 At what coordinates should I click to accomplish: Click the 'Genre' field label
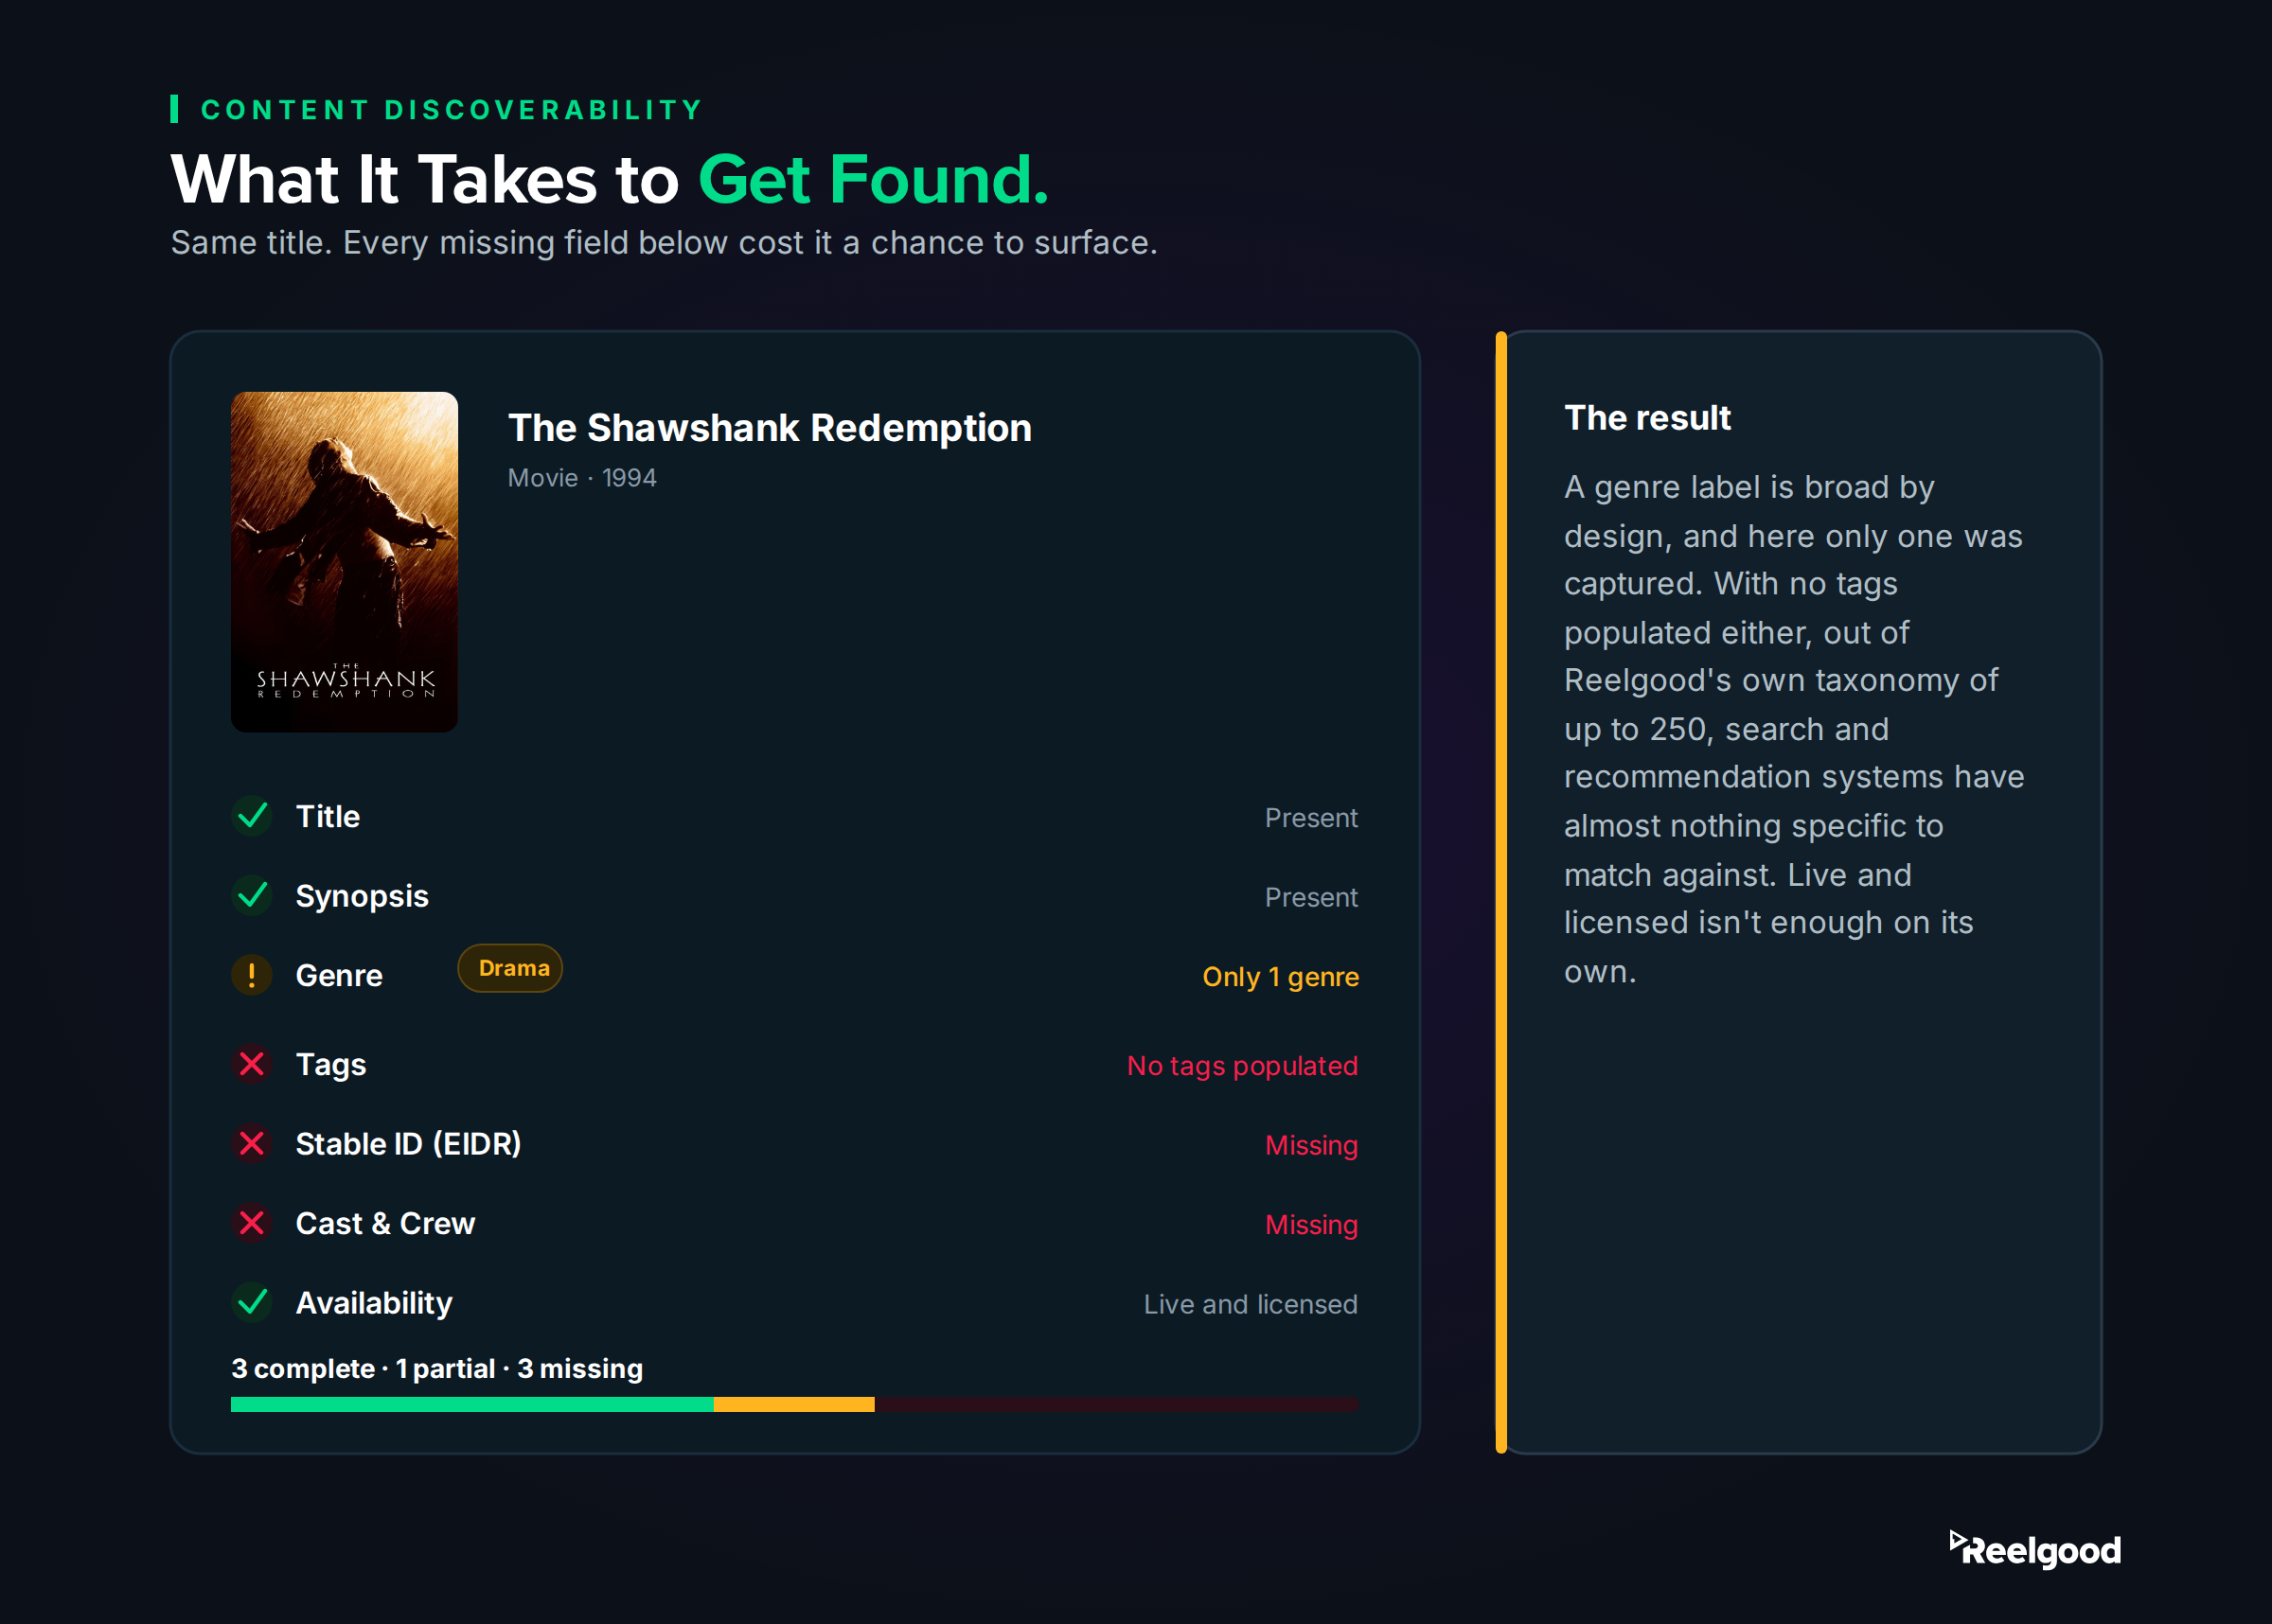point(339,975)
